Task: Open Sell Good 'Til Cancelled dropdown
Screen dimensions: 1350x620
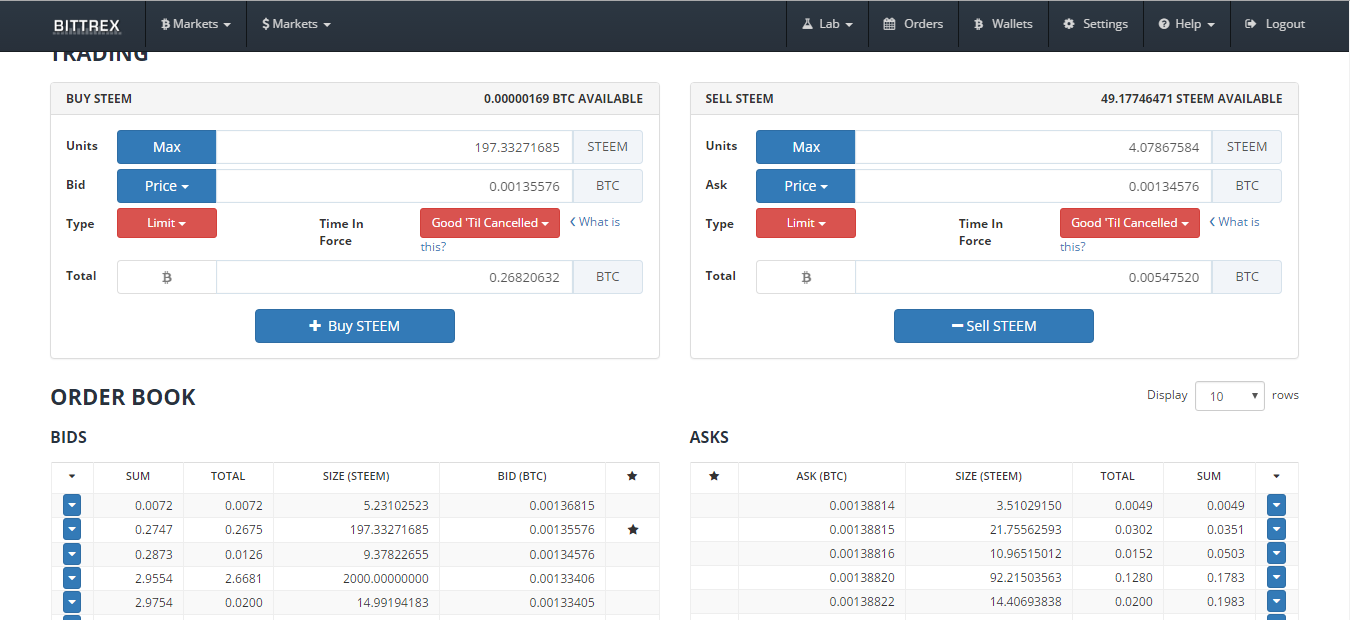Action: (1130, 223)
